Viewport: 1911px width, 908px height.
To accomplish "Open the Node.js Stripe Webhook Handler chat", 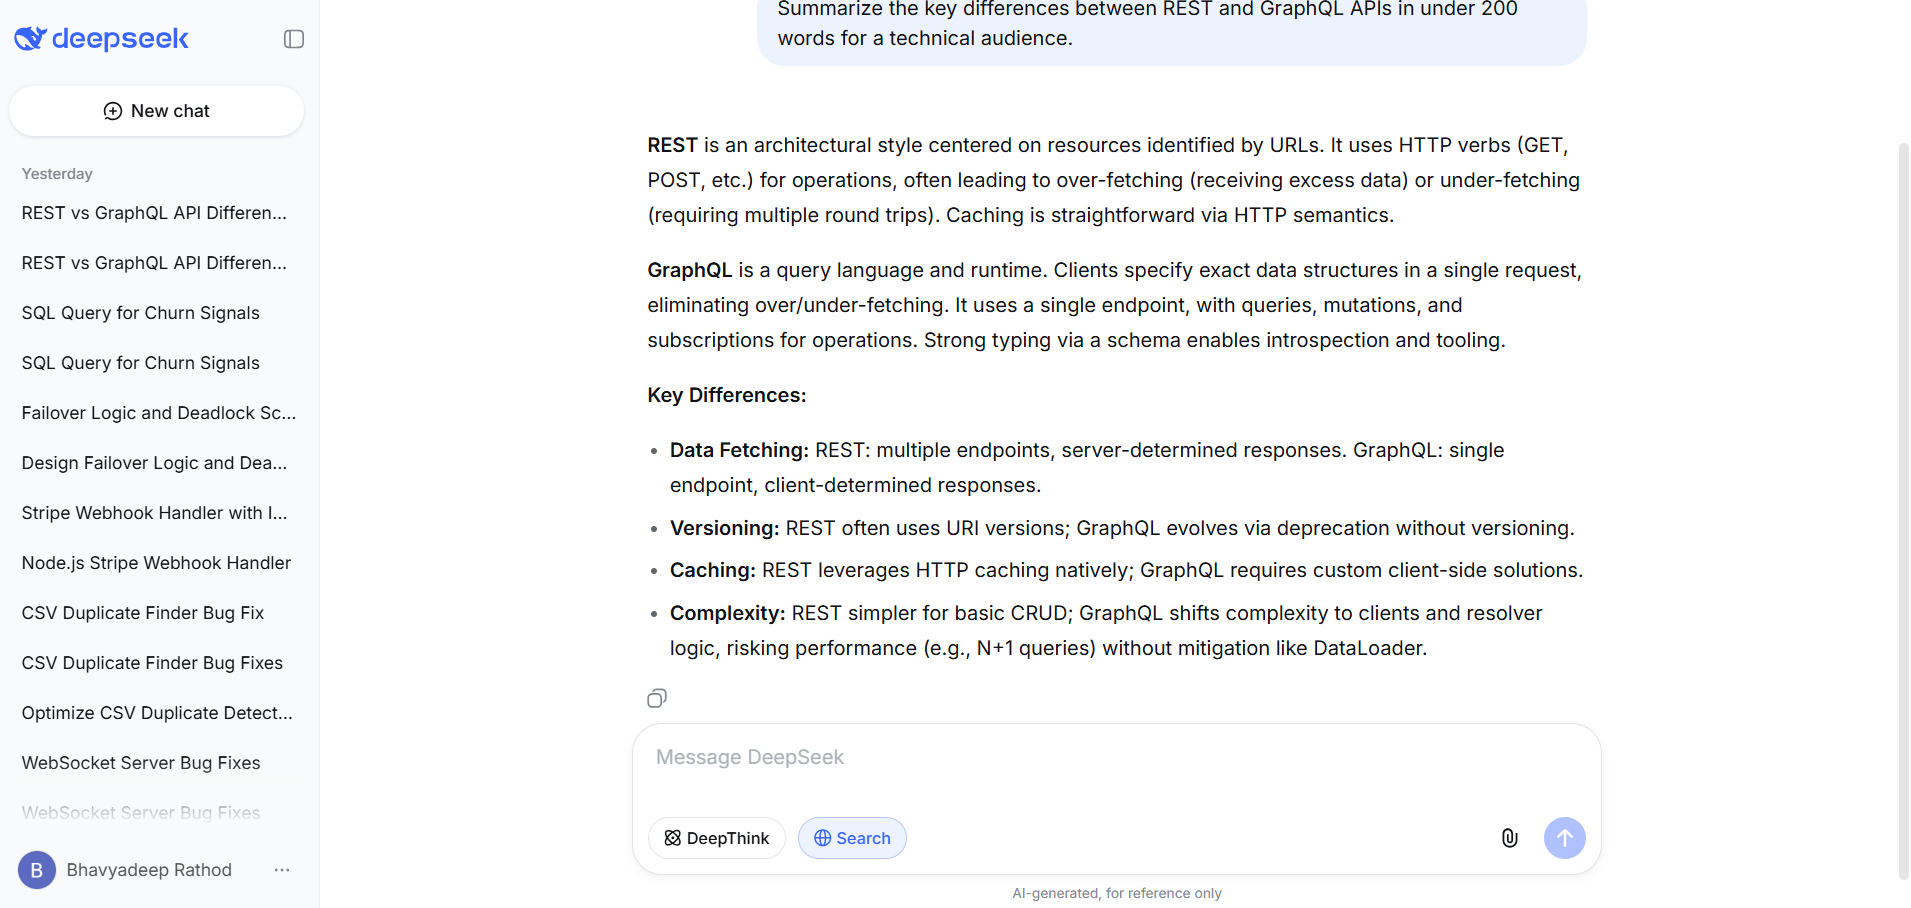I will [x=156, y=562].
